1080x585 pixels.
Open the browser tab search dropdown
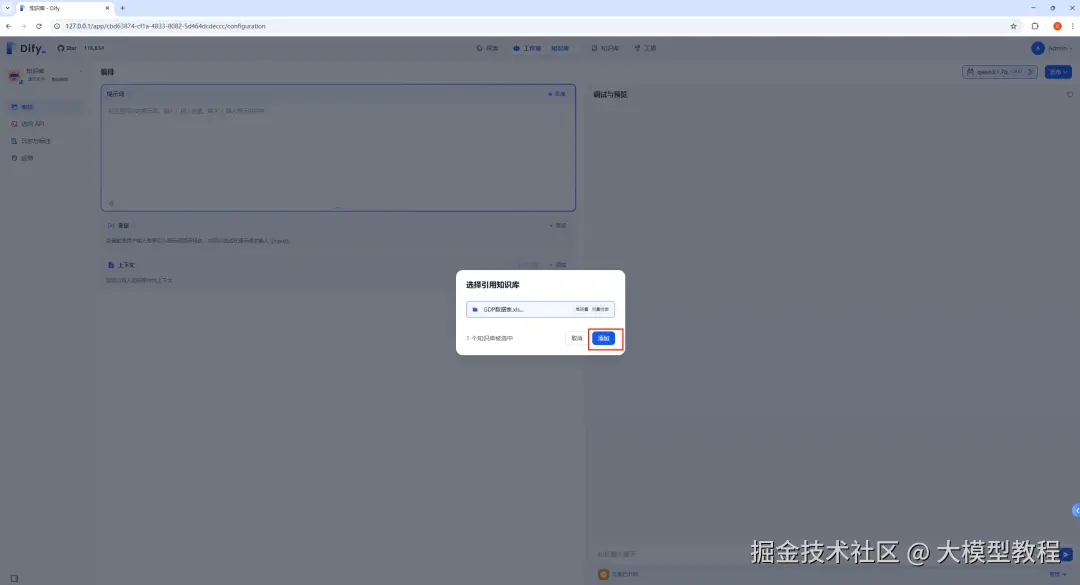[7, 8]
